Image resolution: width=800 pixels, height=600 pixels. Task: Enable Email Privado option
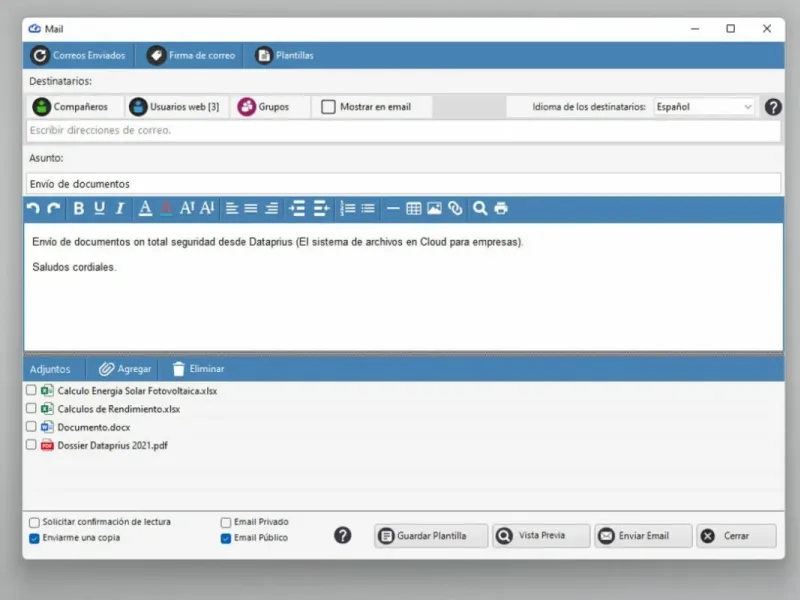pyautogui.click(x=226, y=522)
